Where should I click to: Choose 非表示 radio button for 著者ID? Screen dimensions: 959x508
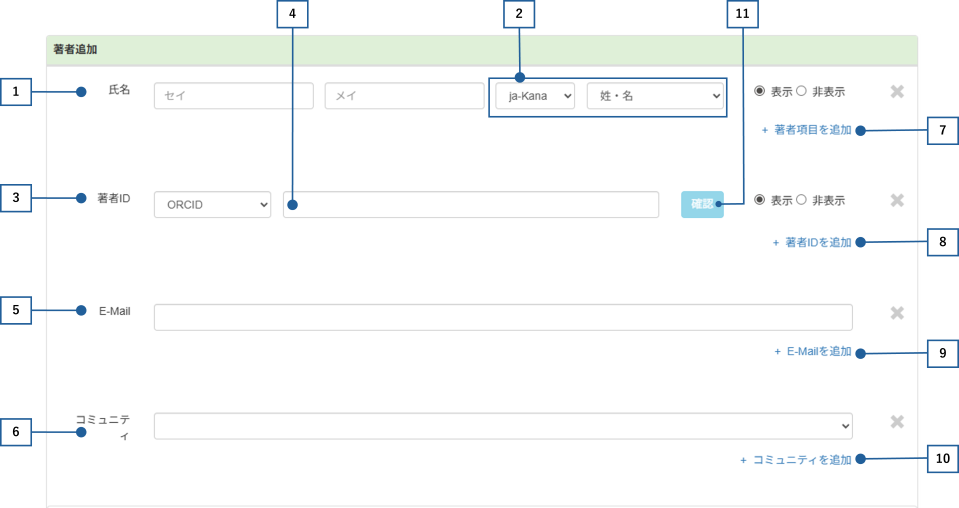(801, 200)
